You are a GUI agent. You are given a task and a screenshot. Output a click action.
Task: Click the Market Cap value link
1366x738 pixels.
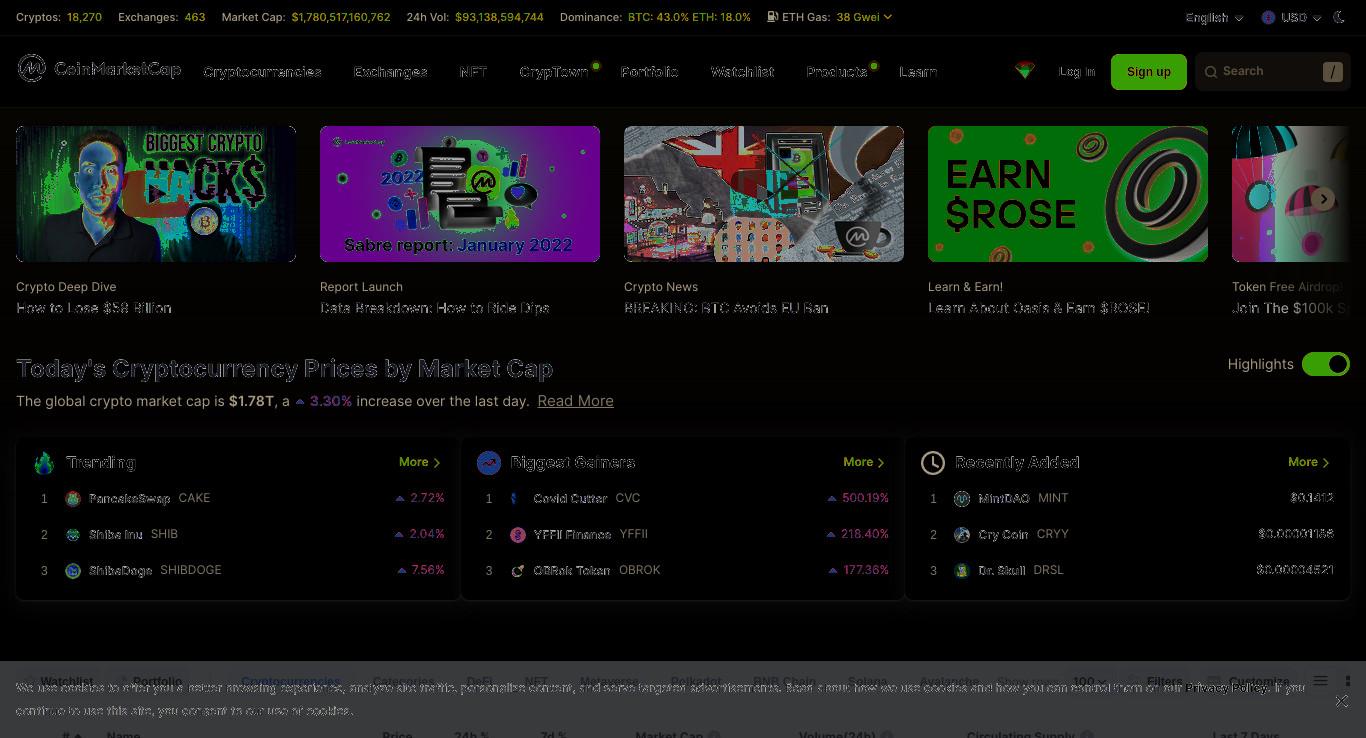click(341, 17)
